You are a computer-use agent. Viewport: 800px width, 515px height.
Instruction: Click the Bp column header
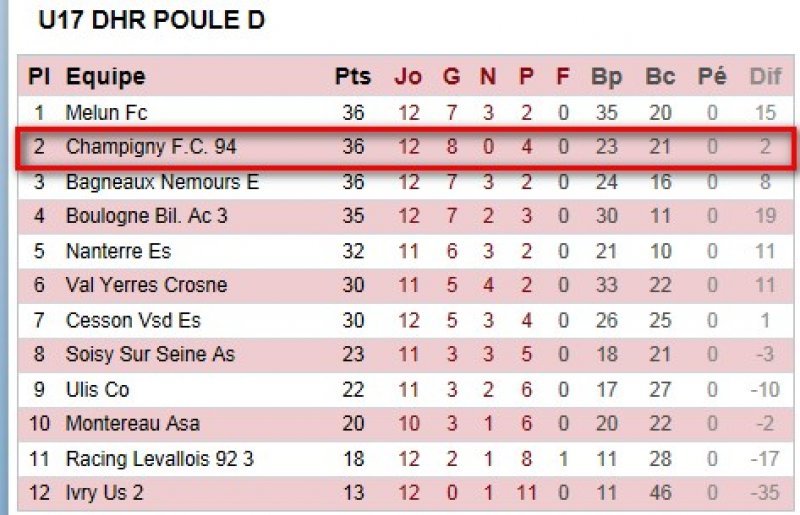pos(606,77)
